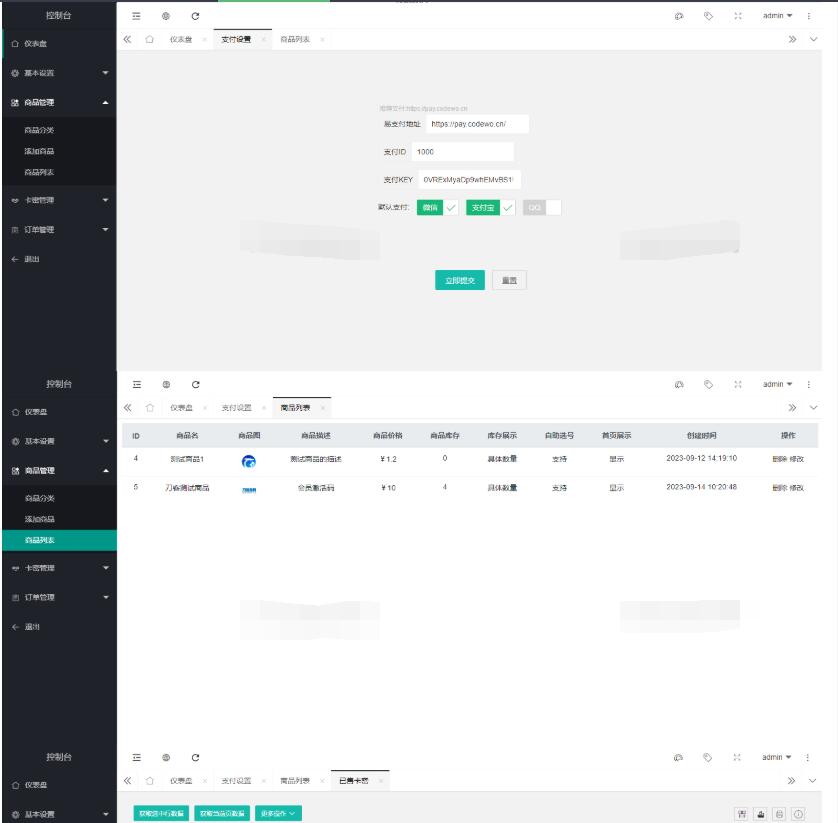838x823 pixels.
Task: Click the image icon for 刀客测试商品
Action: [249, 489]
